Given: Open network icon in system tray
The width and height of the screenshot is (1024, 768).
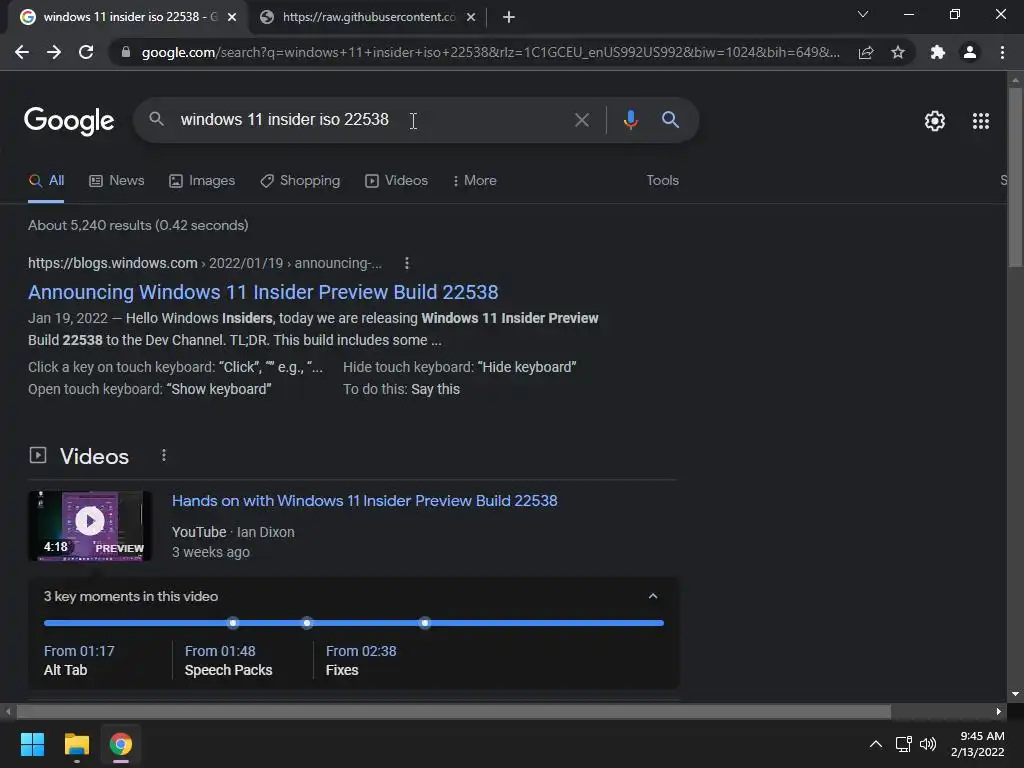Looking at the screenshot, I should pyautogui.click(x=904, y=744).
